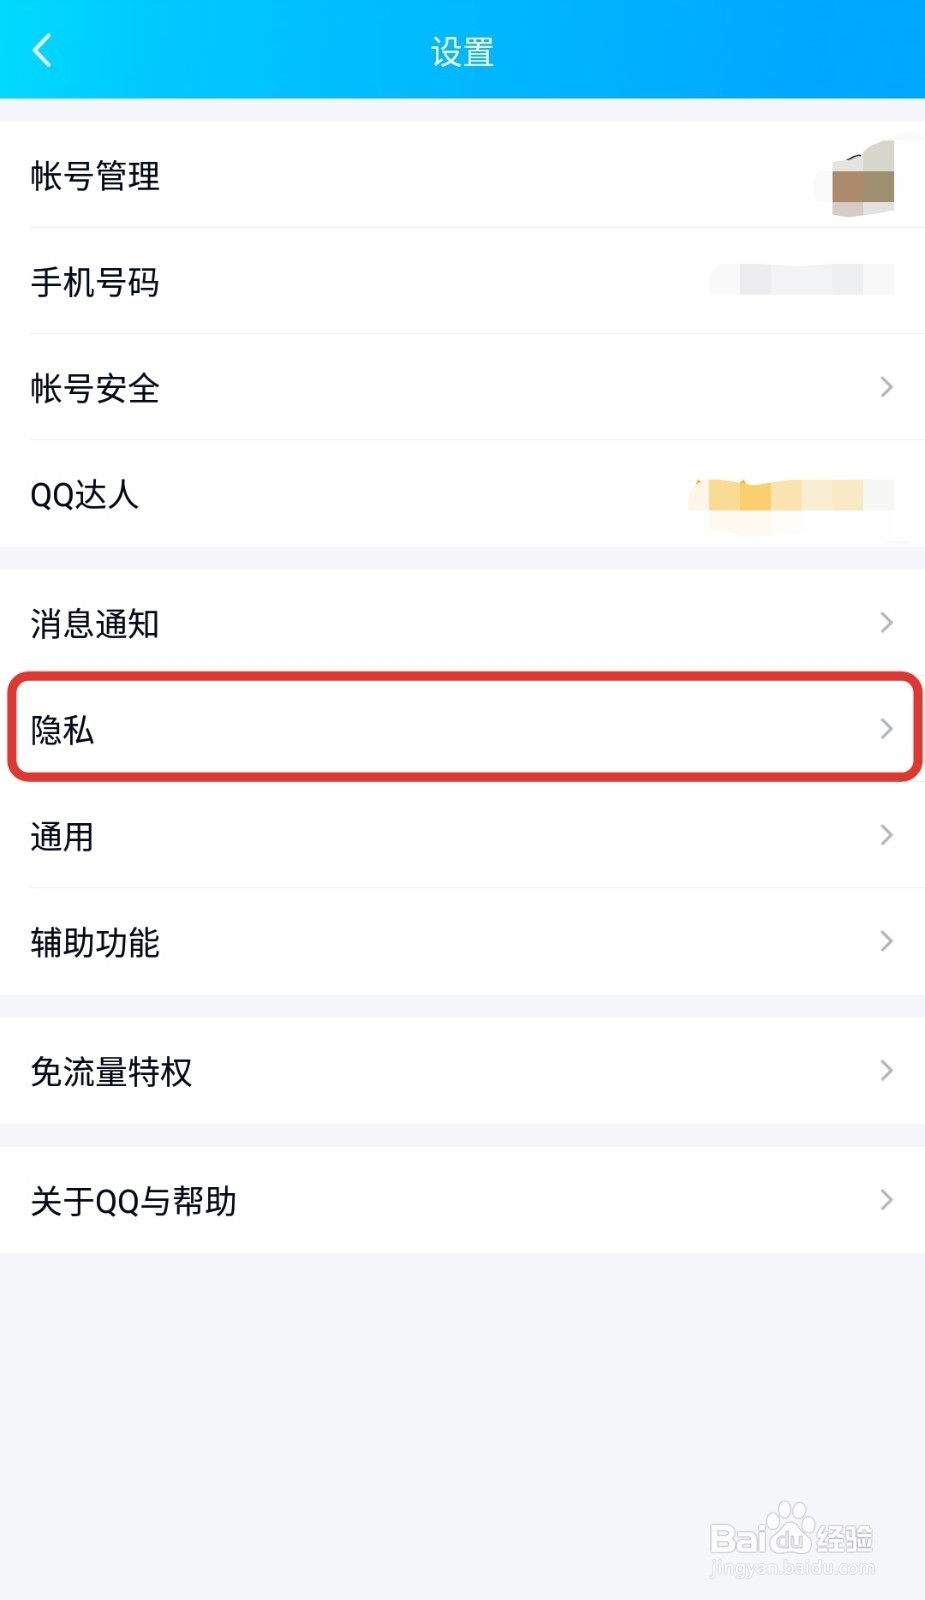
Task: Tap the chevron next to 辅助功能
Action: (886, 941)
